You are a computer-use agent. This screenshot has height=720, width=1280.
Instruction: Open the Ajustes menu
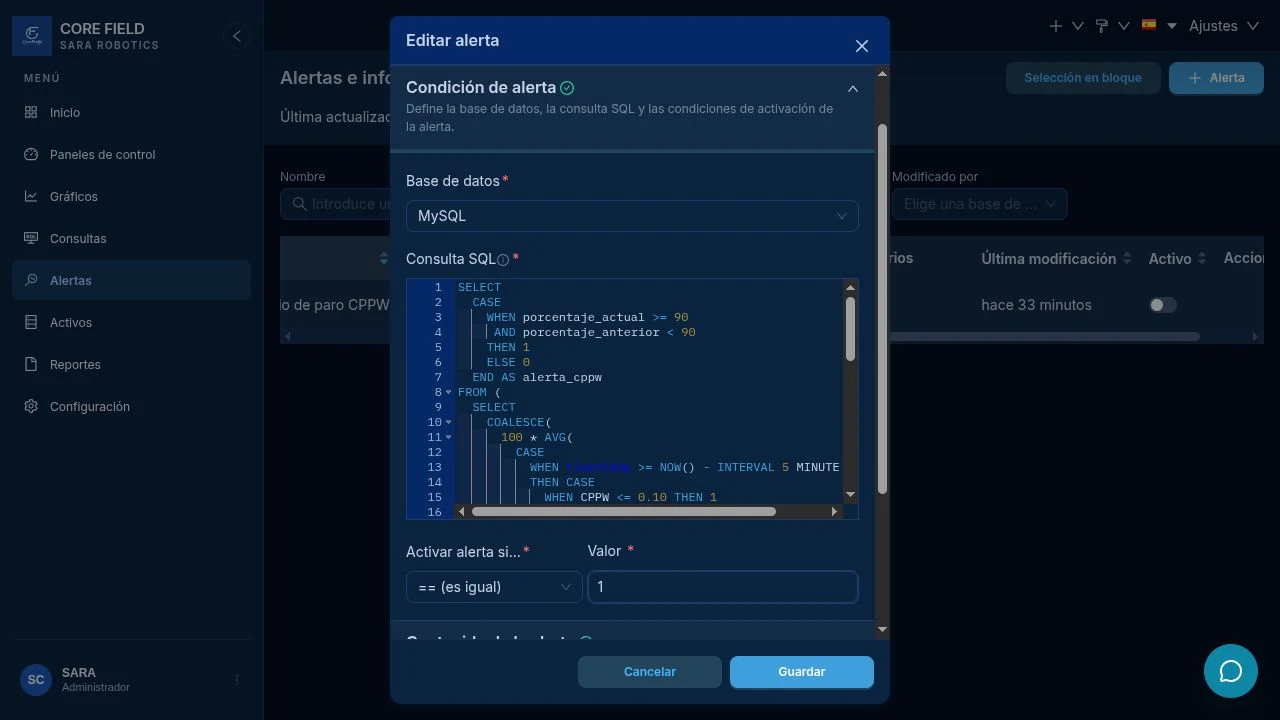(1224, 26)
